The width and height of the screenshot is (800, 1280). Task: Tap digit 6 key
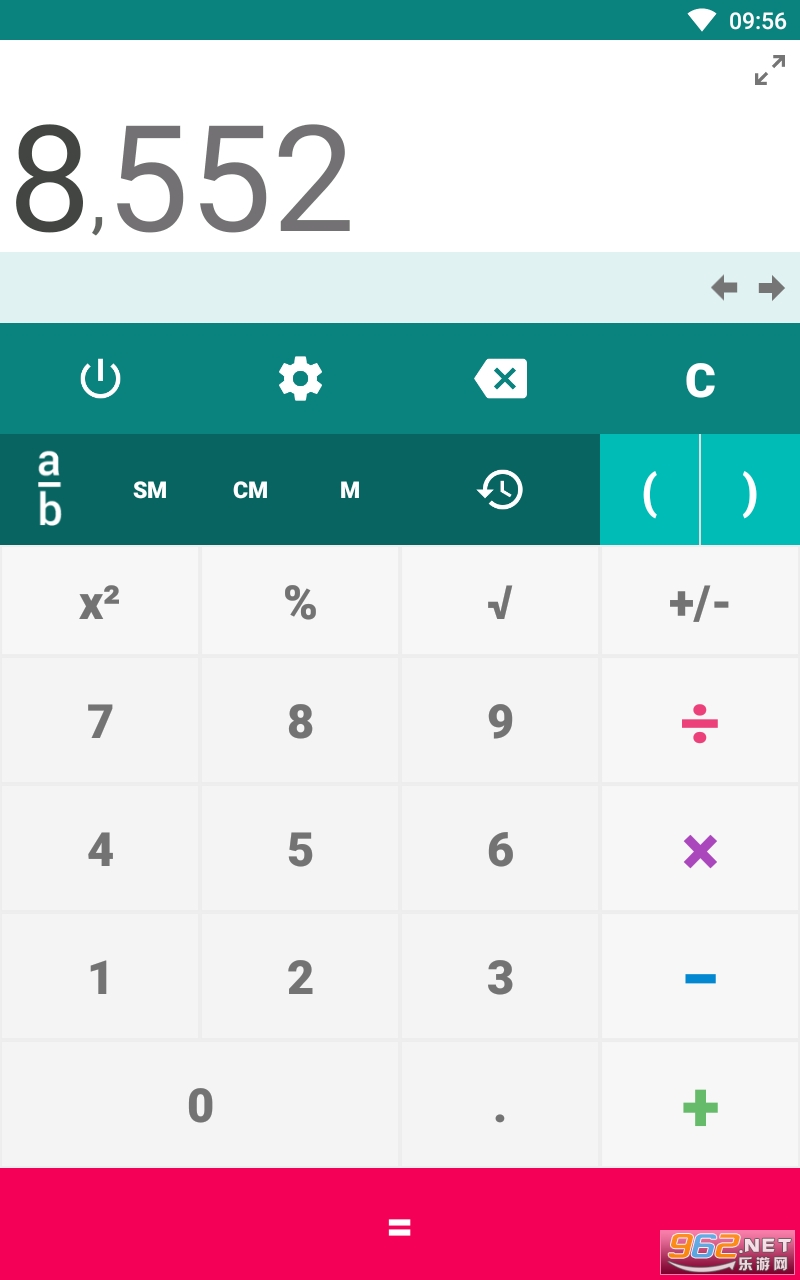(500, 849)
